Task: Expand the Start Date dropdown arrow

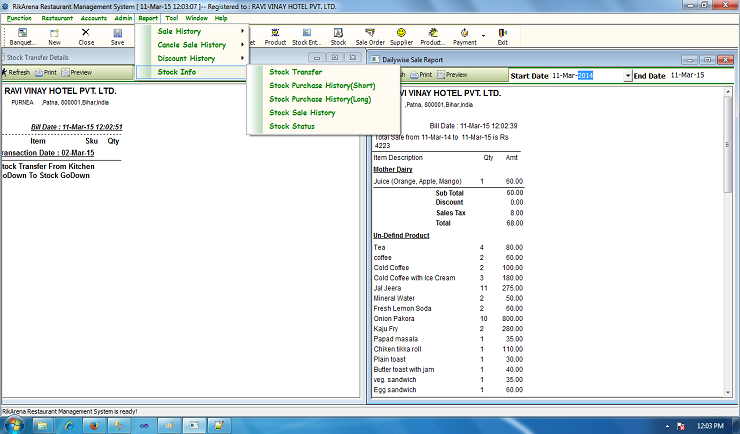Action: pyautogui.click(x=628, y=76)
